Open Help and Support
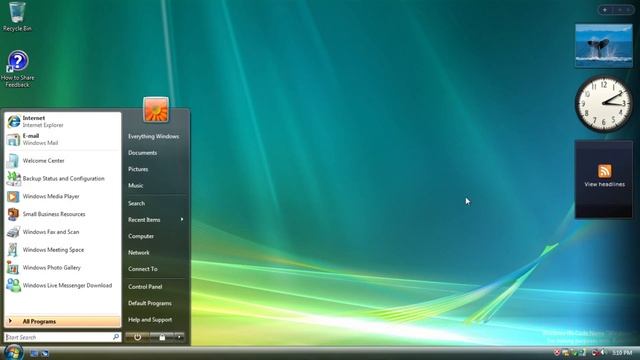 pos(150,320)
